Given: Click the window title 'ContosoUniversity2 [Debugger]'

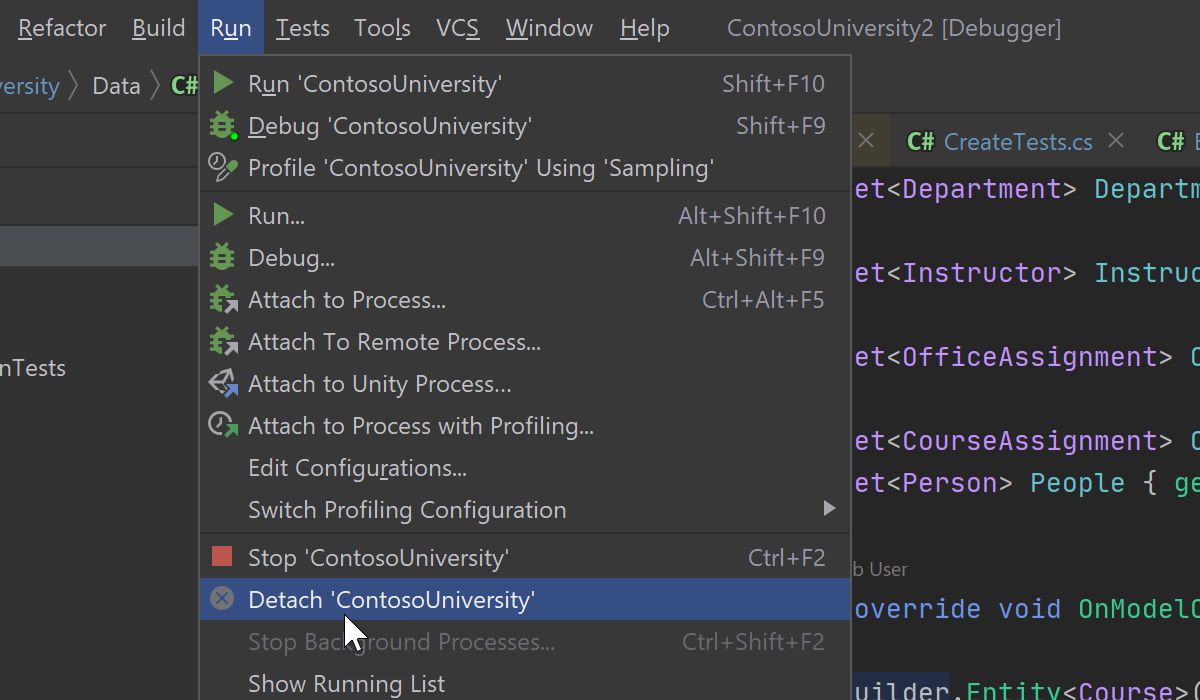Looking at the screenshot, I should [x=894, y=28].
